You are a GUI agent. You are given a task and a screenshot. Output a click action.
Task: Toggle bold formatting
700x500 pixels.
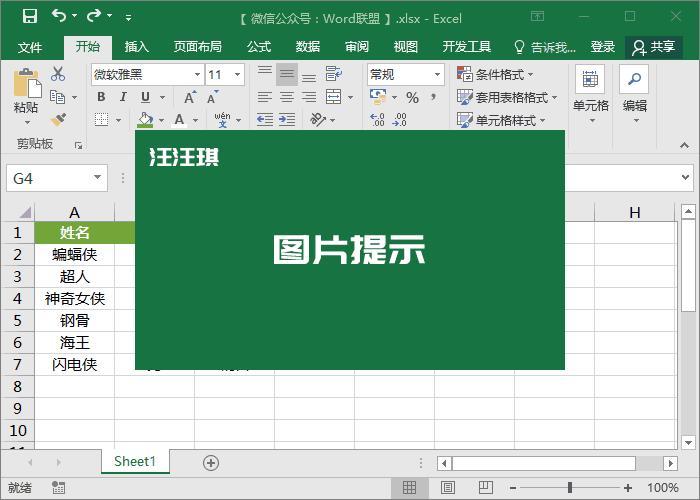[x=101, y=97]
